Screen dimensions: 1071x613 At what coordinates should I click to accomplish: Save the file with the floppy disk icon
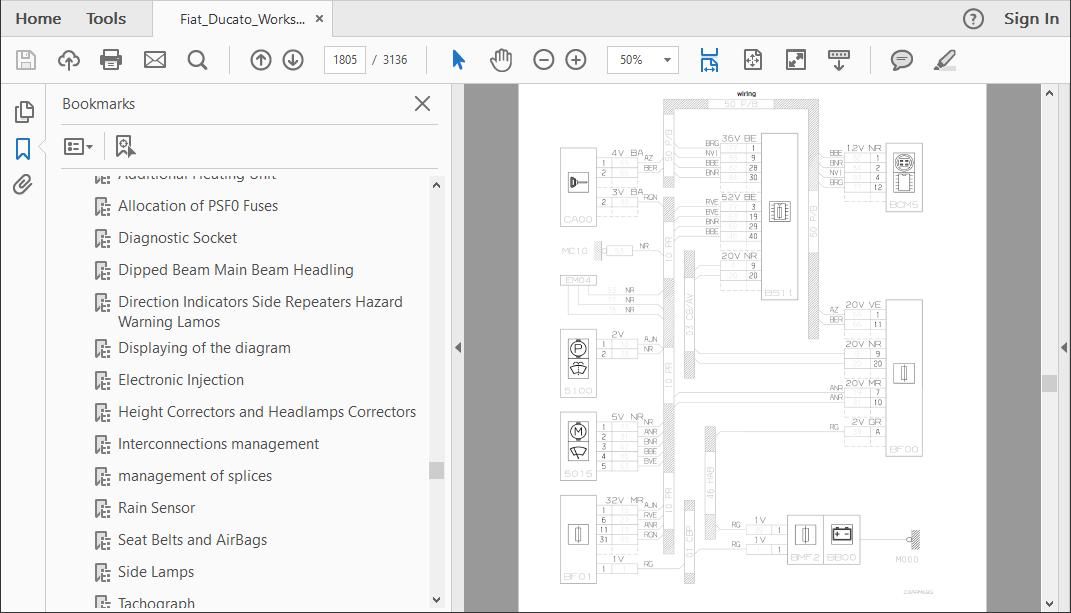26,60
